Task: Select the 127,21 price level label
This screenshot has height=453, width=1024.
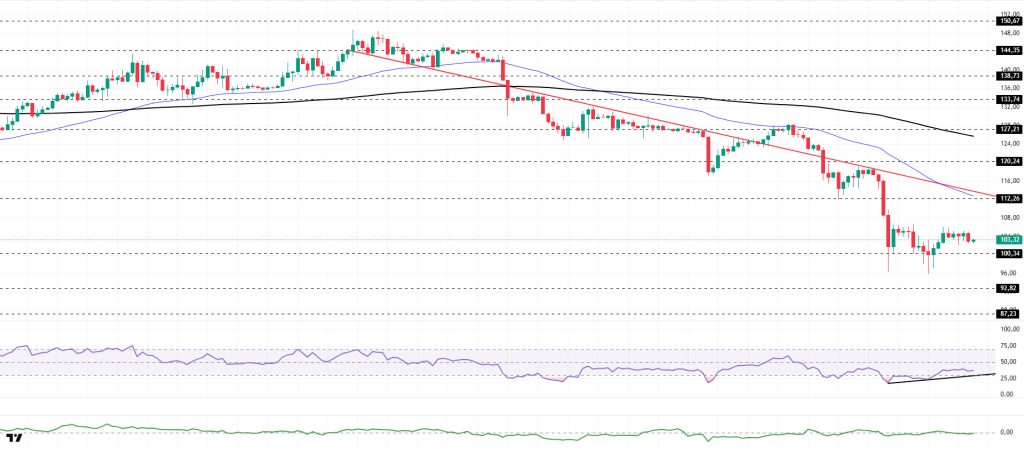Action: pos(1008,129)
